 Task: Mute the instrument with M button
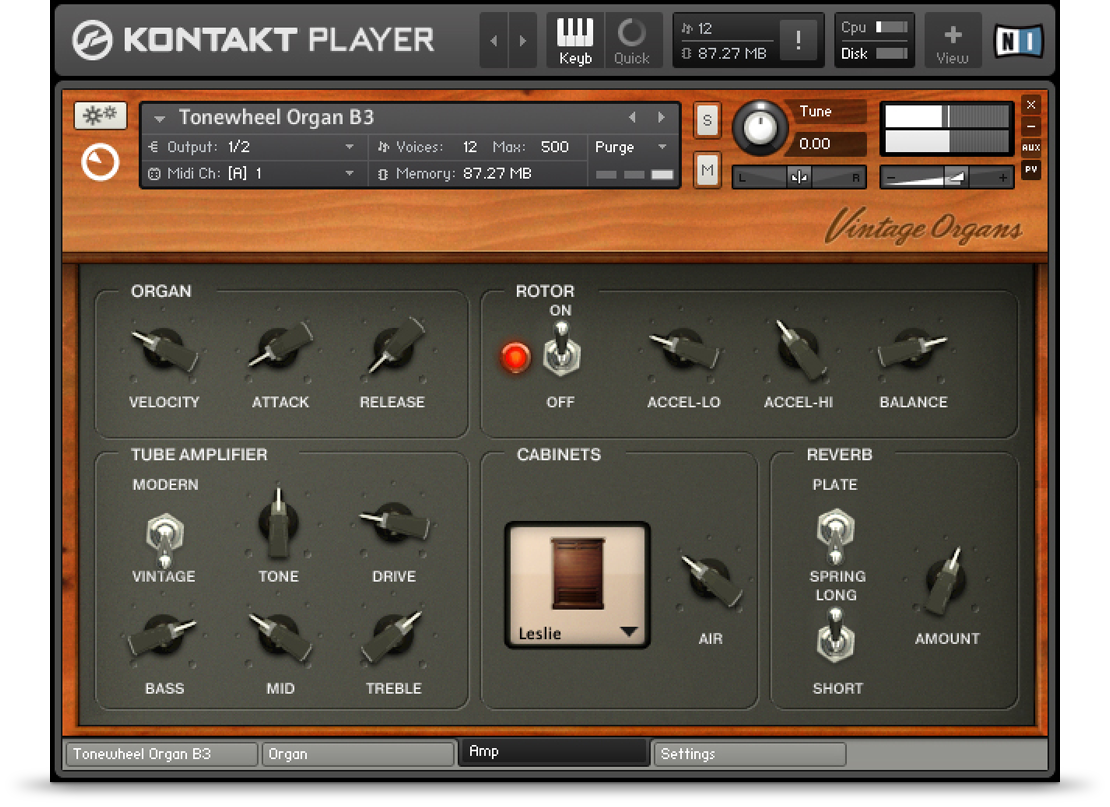[707, 171]
